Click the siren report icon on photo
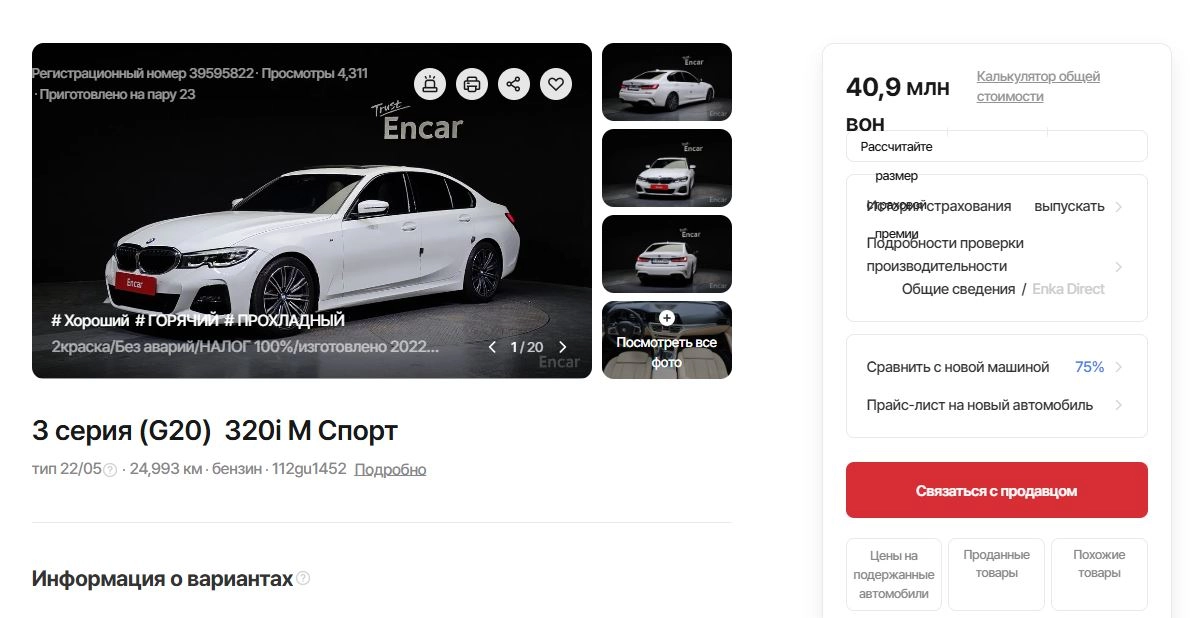 tap(430, 84)
